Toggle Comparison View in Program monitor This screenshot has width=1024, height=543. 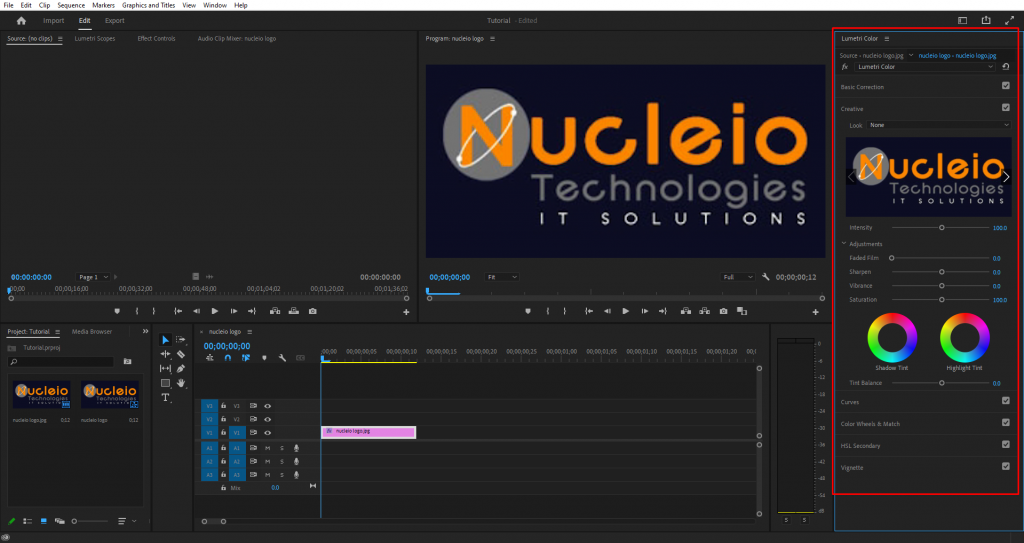point(742,312)
